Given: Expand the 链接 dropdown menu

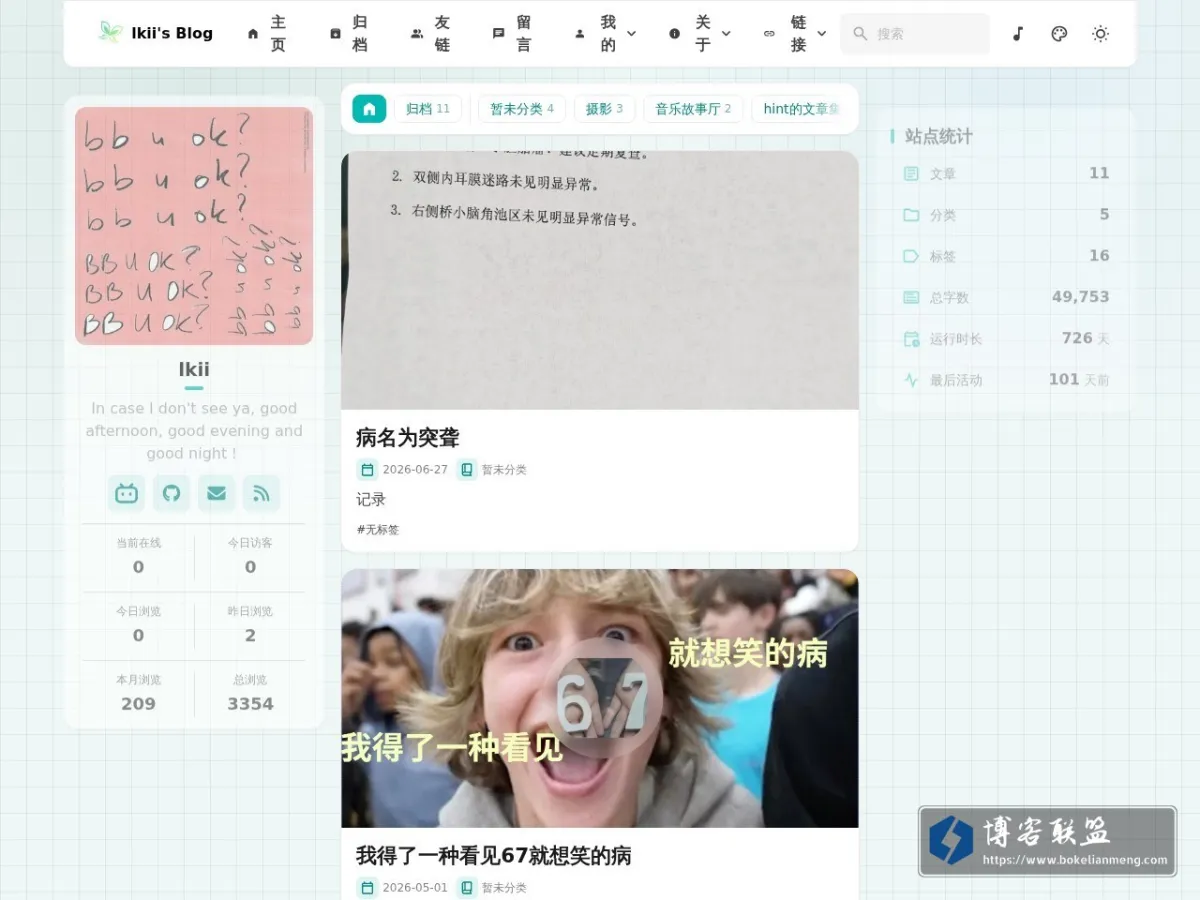Looking at the screenshot, I should coord(794,33).
